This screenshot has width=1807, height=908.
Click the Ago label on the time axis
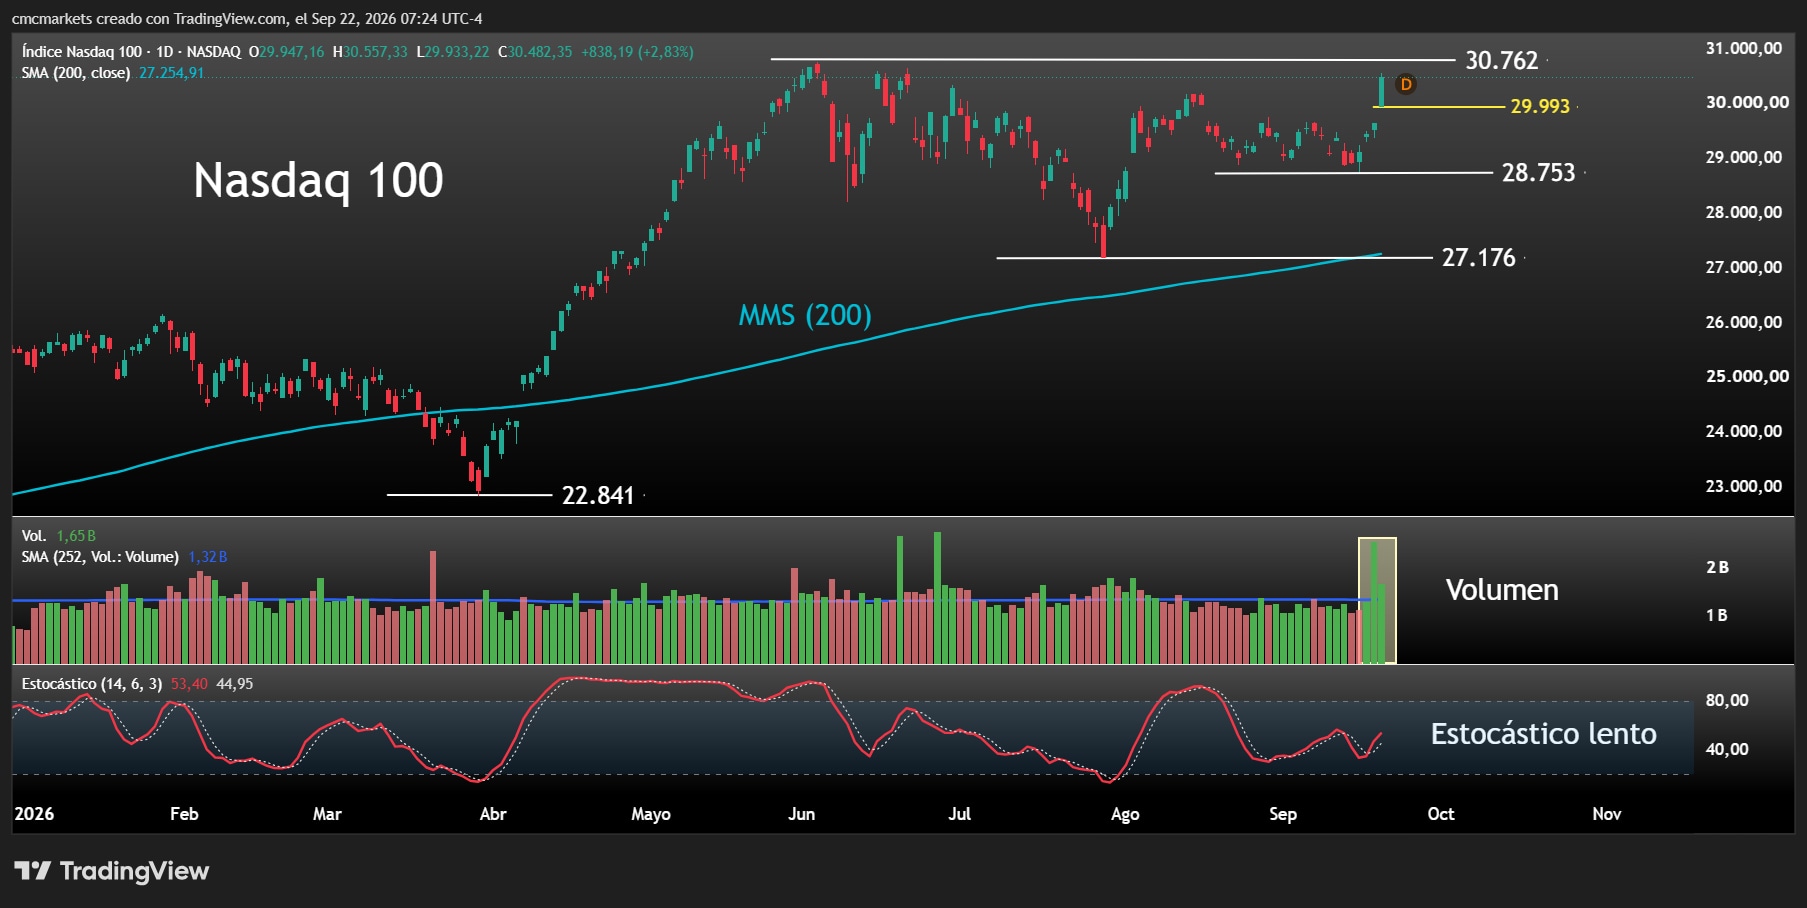1125,814
